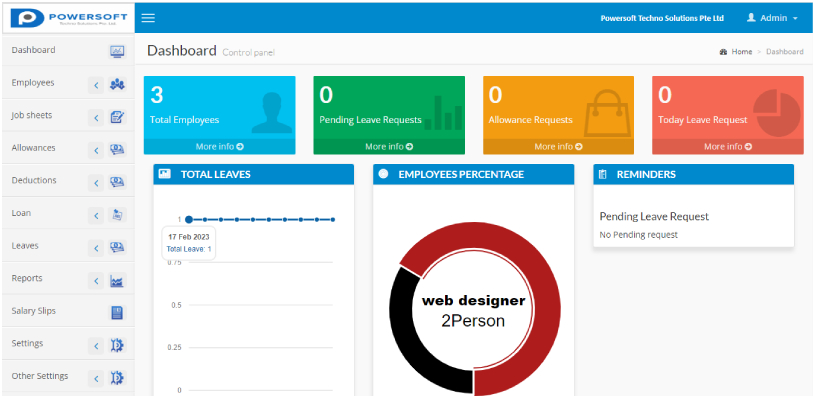
Task: Click the large first point on Total Leaves line
Action: [x=189, y=220]
